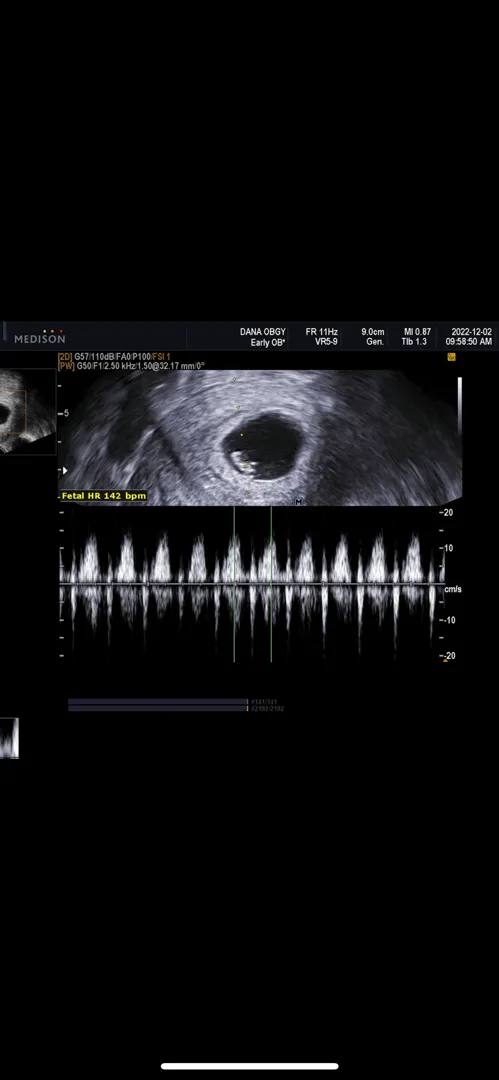
Task: Click the grayscale bar beside the image
Action: tap(460, 406)
